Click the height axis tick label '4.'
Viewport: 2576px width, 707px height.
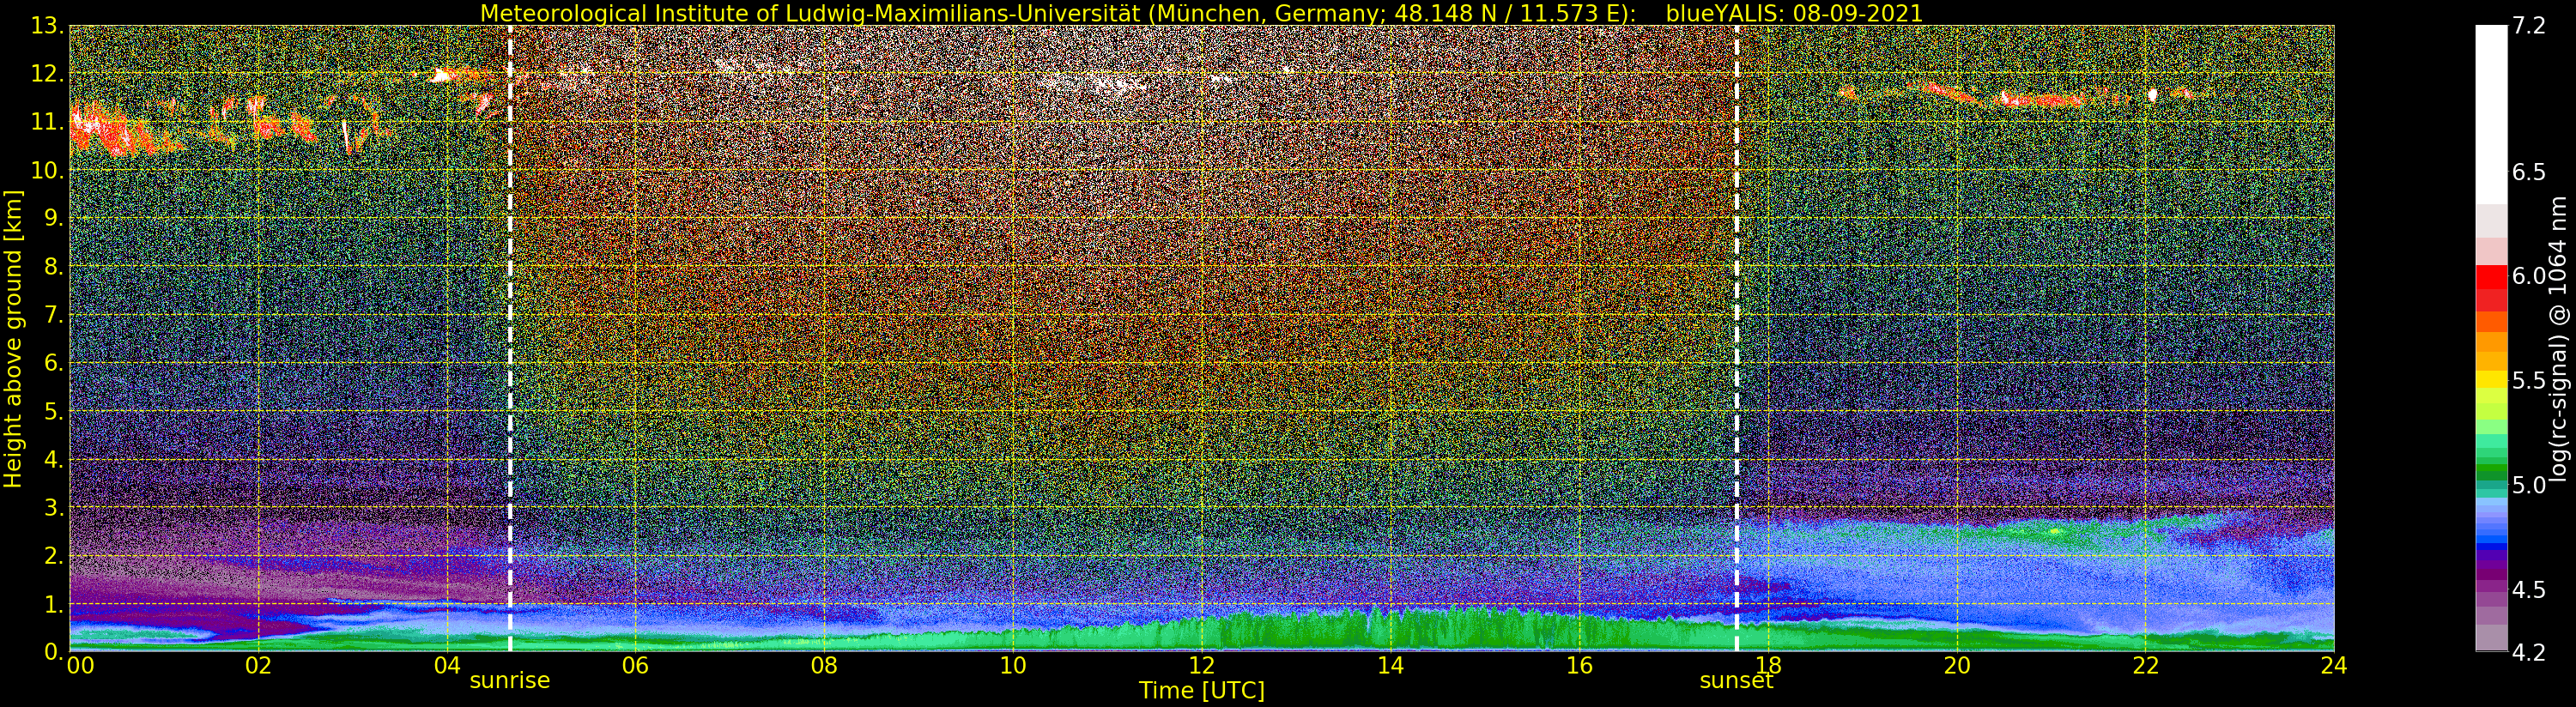[x=54, y=459]
